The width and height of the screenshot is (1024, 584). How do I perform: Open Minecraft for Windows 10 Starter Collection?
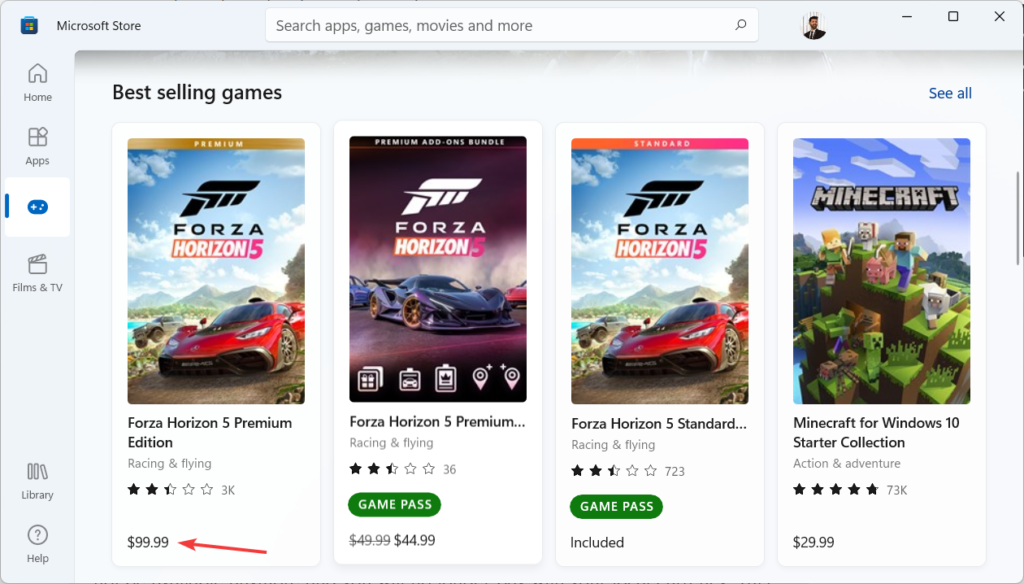880,268
